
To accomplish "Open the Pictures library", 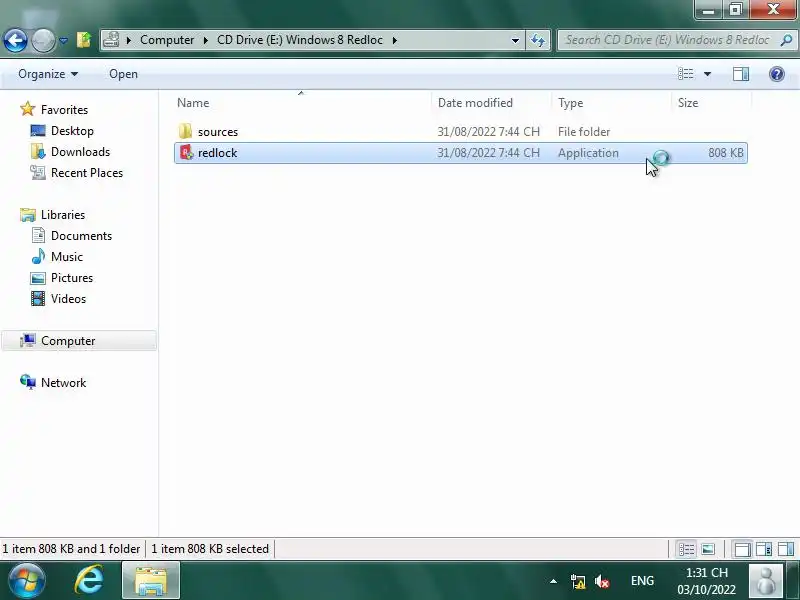I will tap(72, 278).
